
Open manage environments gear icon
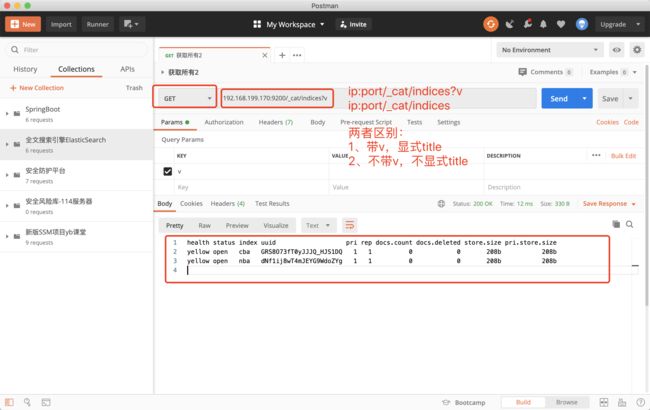637,50
